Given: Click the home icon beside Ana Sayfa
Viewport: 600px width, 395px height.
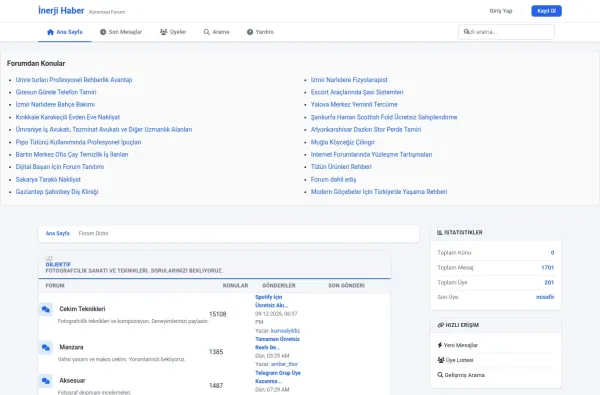Looking at the screenshot, I should [50, 32].
